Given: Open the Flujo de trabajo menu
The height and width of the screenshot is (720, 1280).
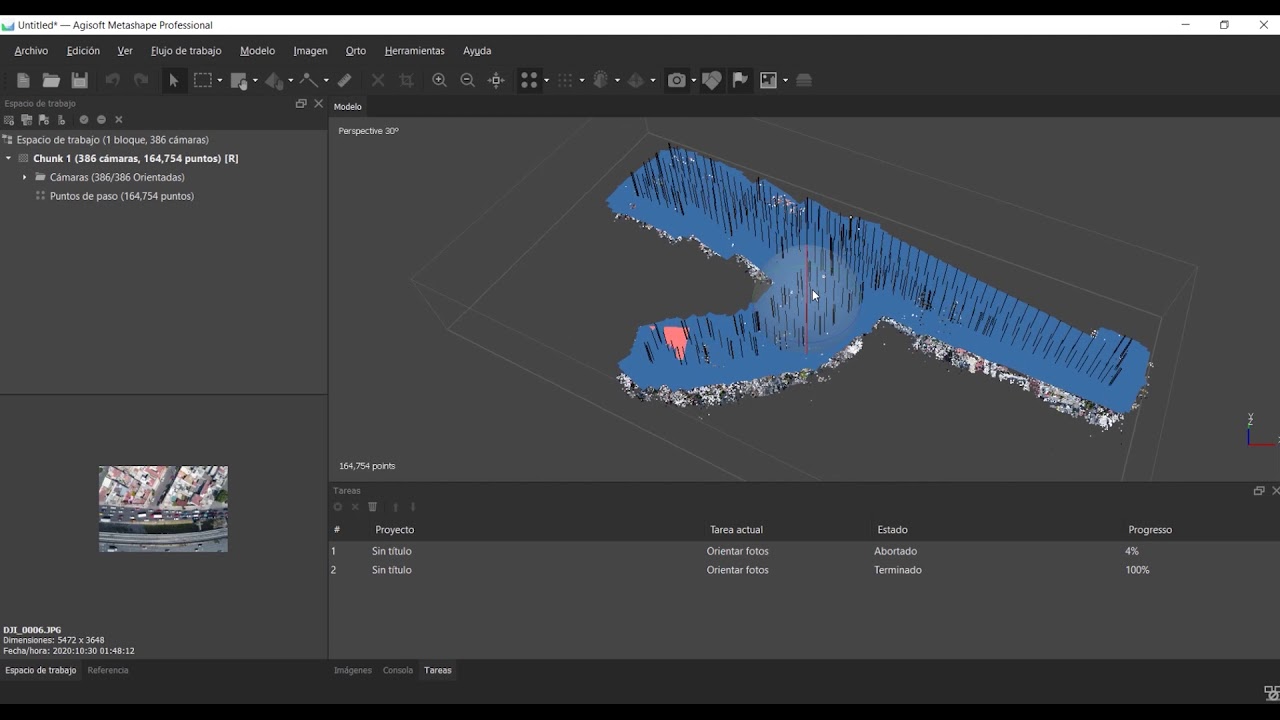Looking at the screenshot, I should coord(186,51).
